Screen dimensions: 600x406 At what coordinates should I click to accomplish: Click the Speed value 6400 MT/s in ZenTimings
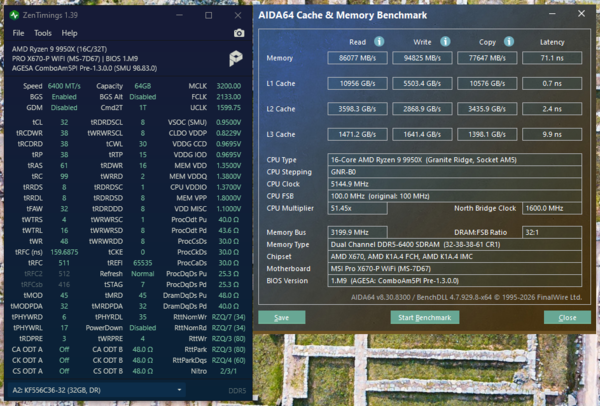pos(64,86)
